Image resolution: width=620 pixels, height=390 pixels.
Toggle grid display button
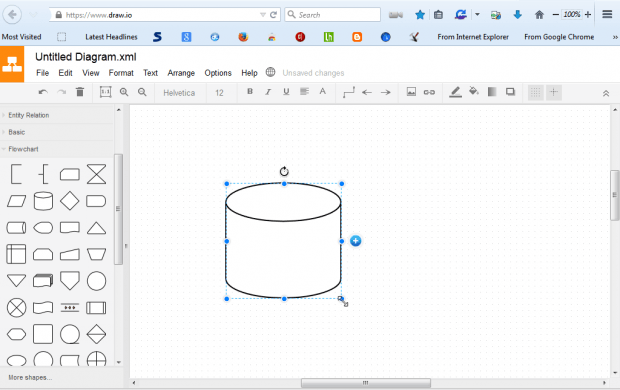click(x=535, y=93)
